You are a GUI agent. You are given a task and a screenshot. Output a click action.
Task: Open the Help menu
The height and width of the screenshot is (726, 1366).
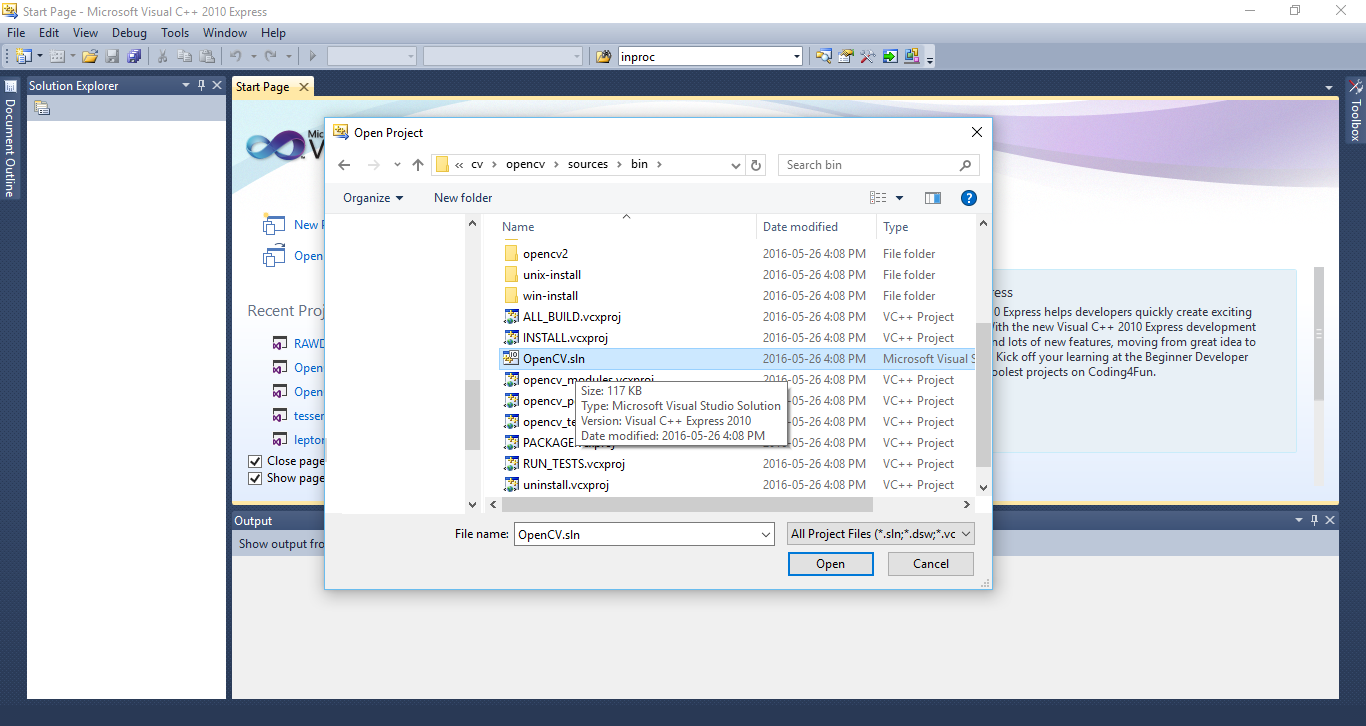tap(273, 33)
